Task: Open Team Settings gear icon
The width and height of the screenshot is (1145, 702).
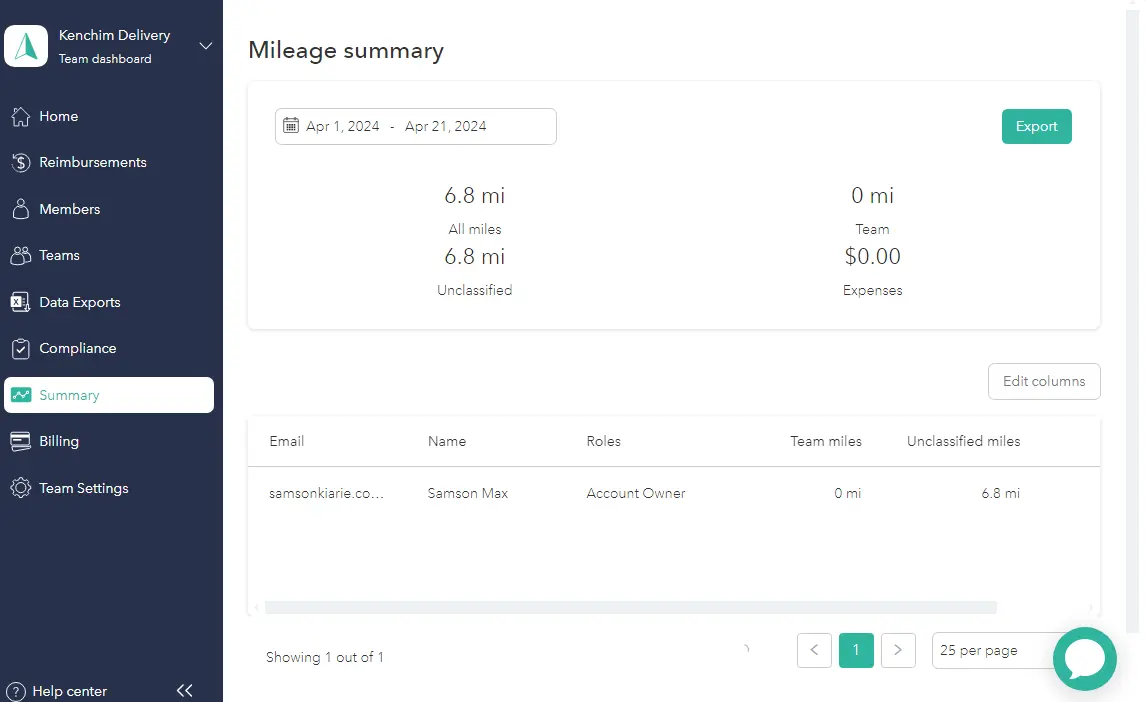Action: coord(22,488)
